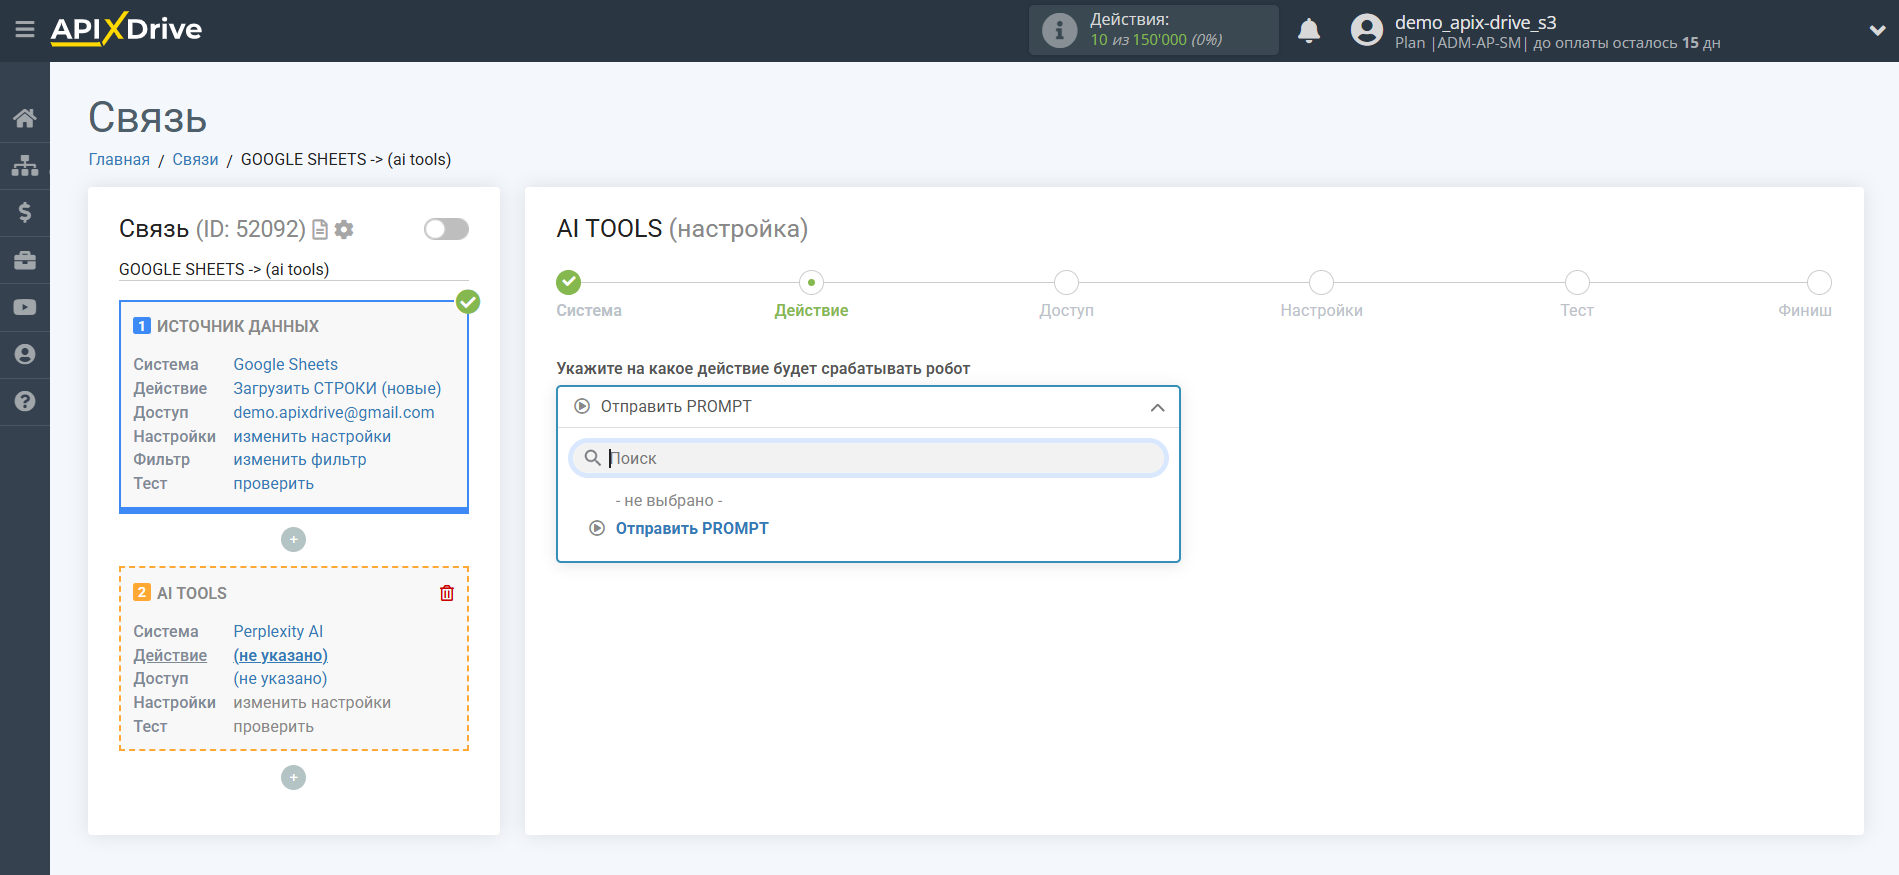1899x875 pixels.
Task: Select the Доступ step
Action: click(1066, 282)
